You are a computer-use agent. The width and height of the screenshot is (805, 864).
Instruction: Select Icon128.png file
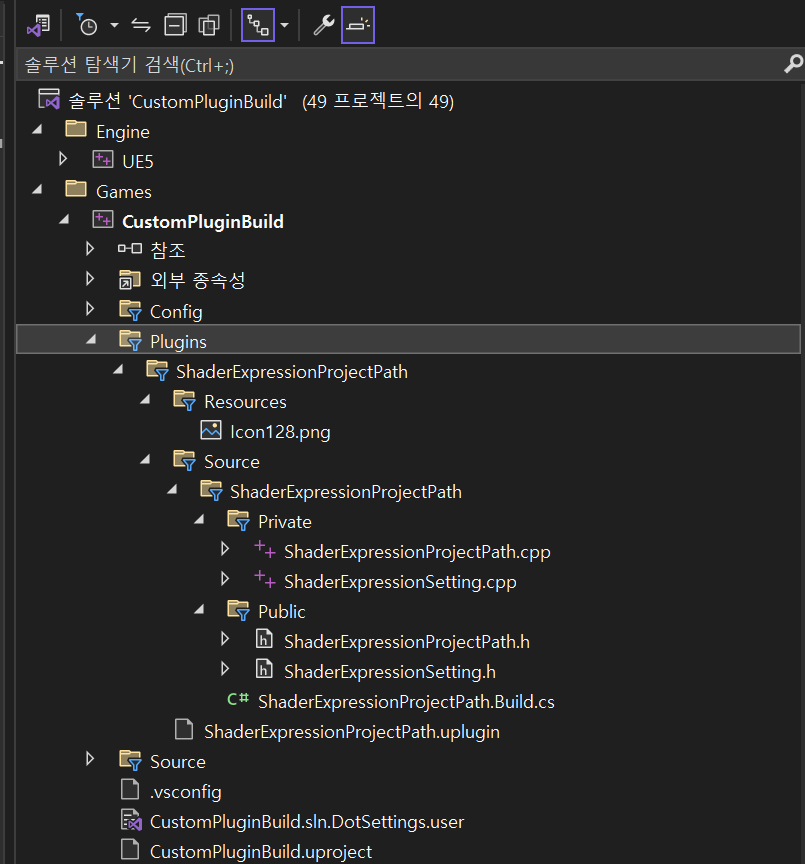[280, 431]
